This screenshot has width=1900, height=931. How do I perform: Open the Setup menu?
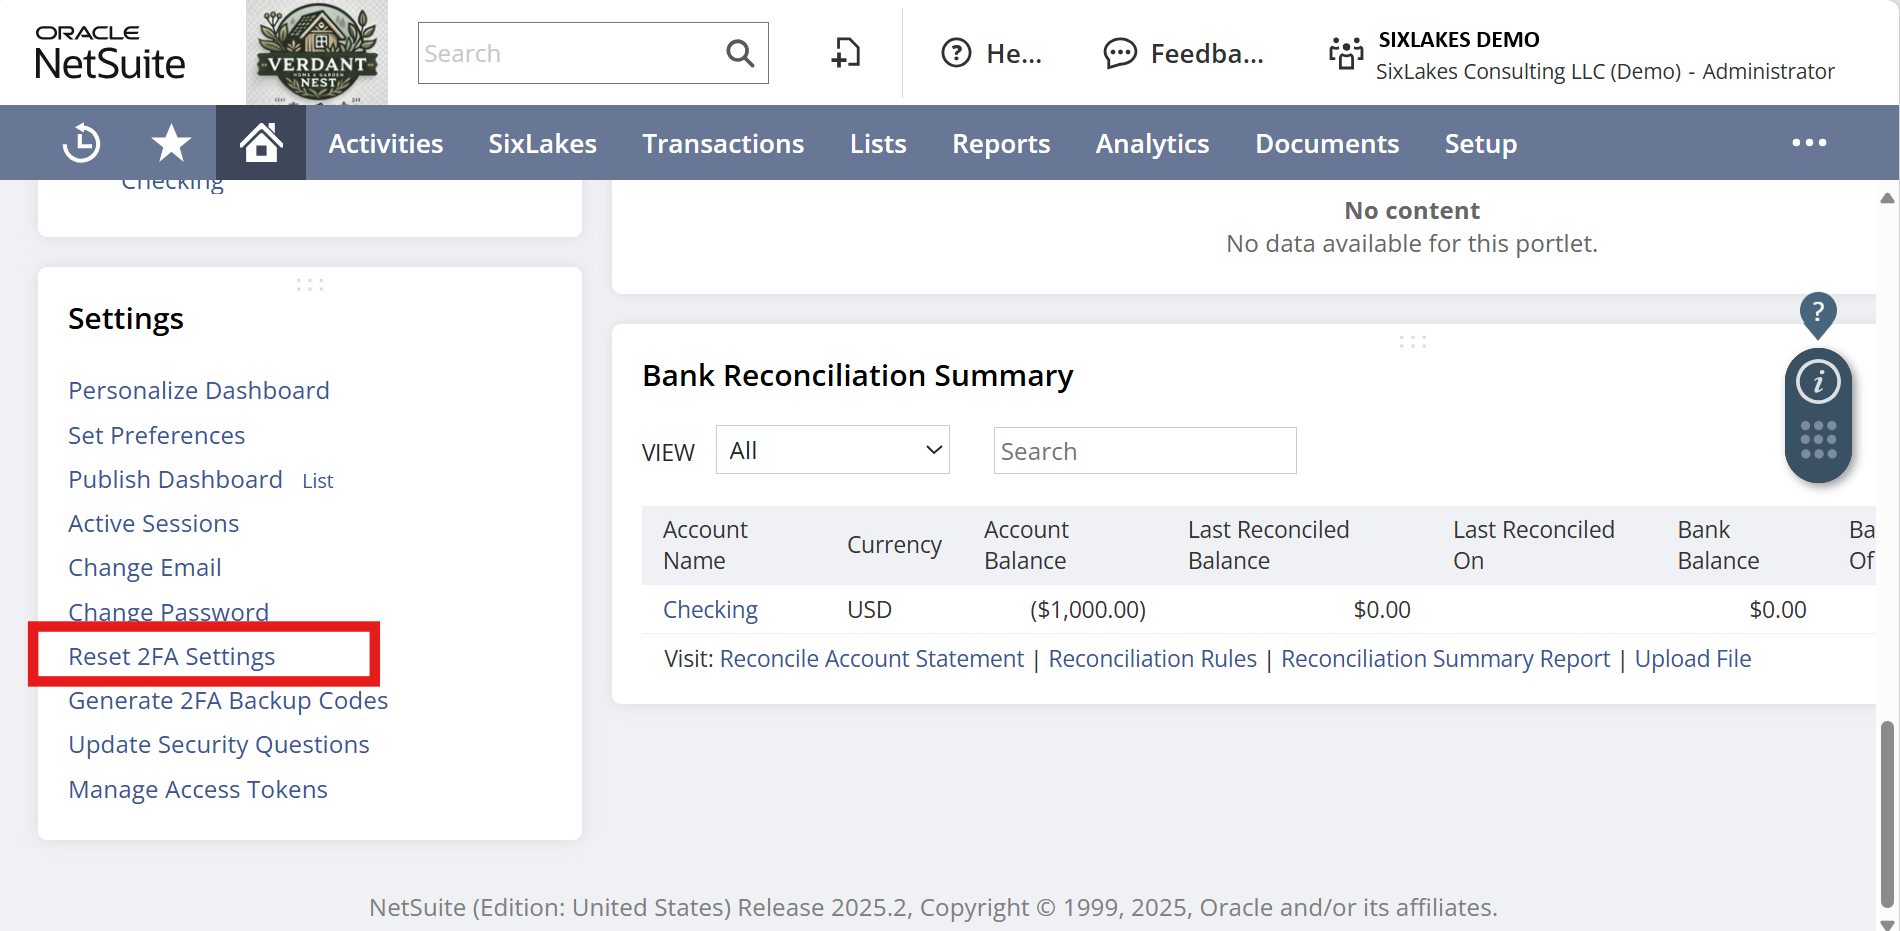click(1481, 143)
